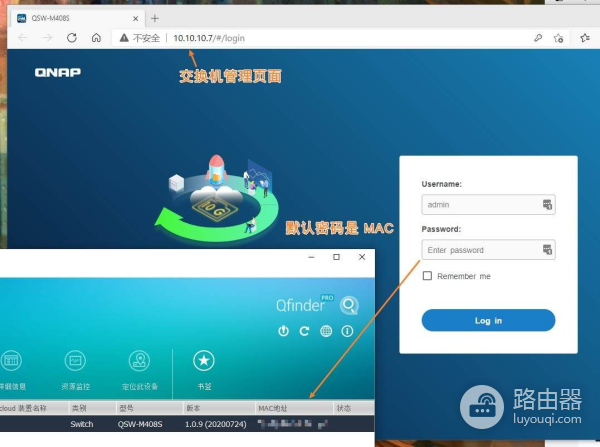Screen dimensions: 600x447
Task: Open the saved passwords key icon
Action: click(538, 38)
